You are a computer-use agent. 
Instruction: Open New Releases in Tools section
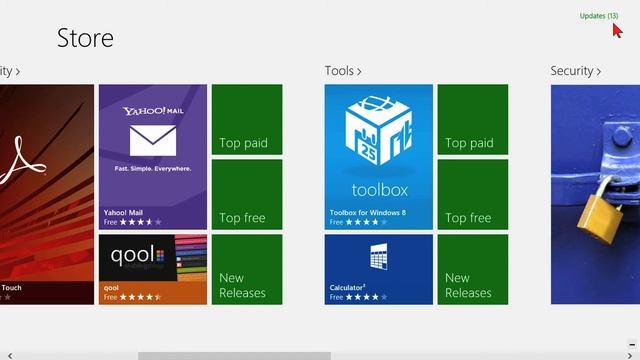473,269
